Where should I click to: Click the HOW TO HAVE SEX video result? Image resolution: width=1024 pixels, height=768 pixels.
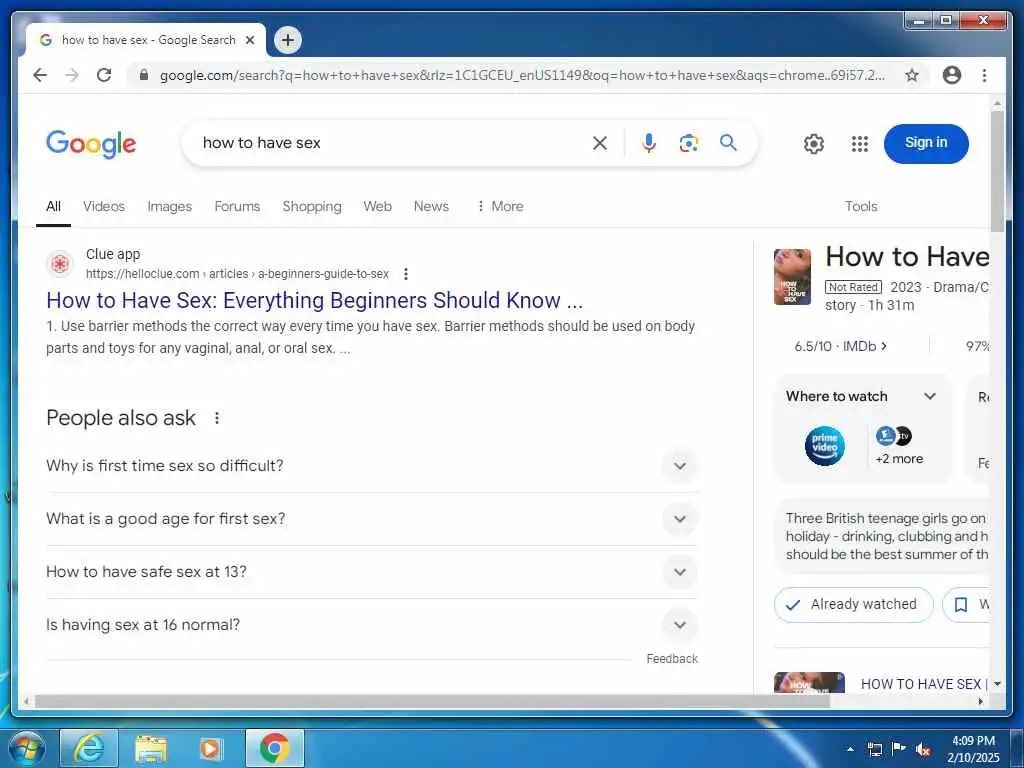click(923, 684)
